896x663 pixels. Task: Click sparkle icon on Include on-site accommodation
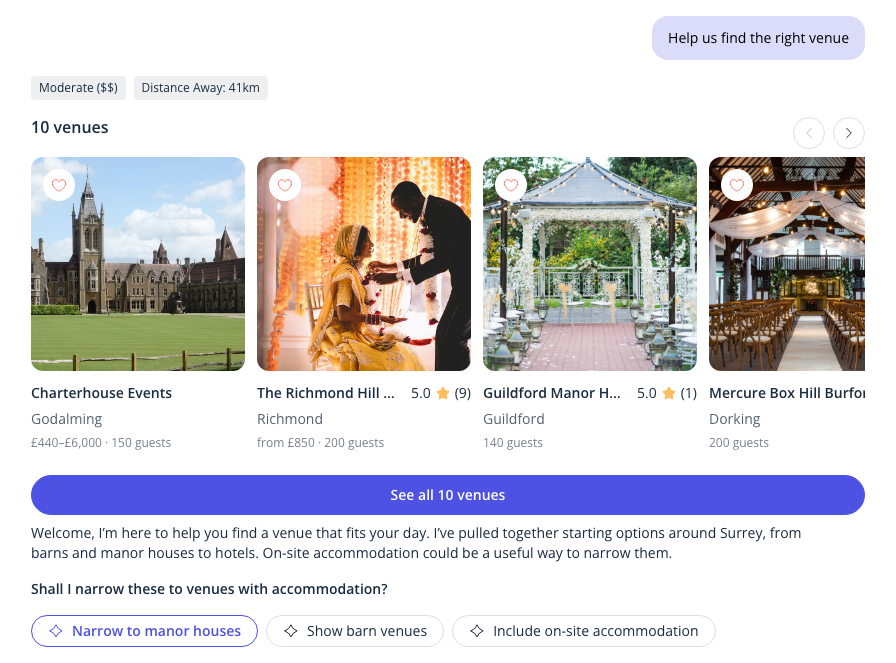[477, 631]
